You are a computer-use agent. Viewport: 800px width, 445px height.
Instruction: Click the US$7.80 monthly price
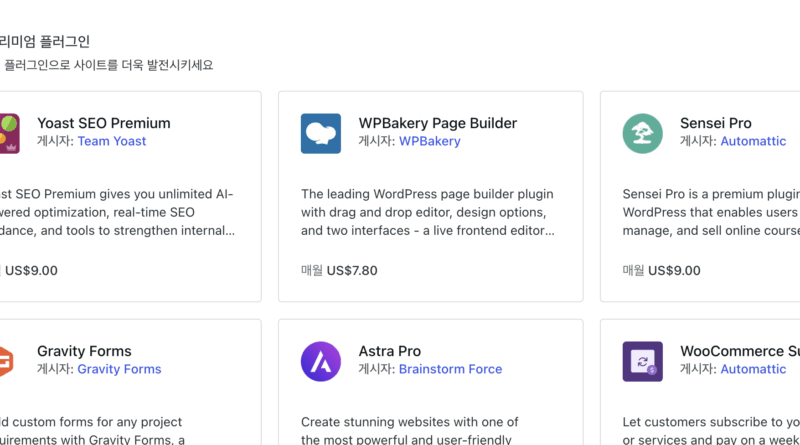pos(352,270)
